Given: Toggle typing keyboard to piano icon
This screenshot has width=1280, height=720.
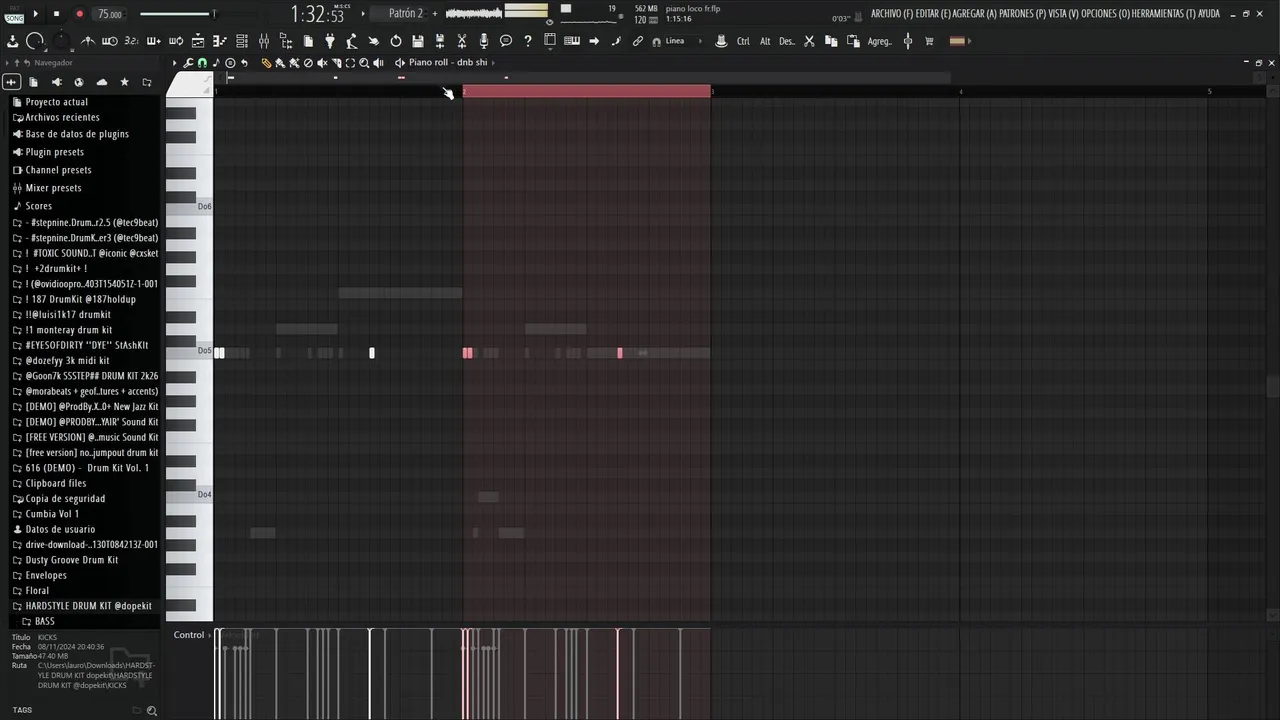Looking at the screenshot, I should (x=572, y=41).
